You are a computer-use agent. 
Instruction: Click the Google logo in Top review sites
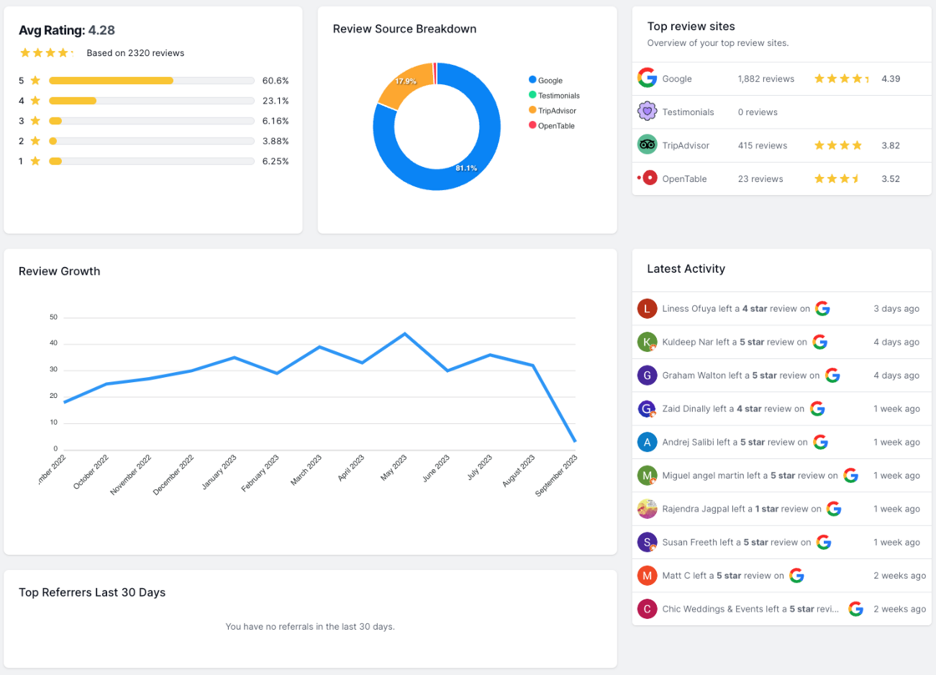coord(647,78)
